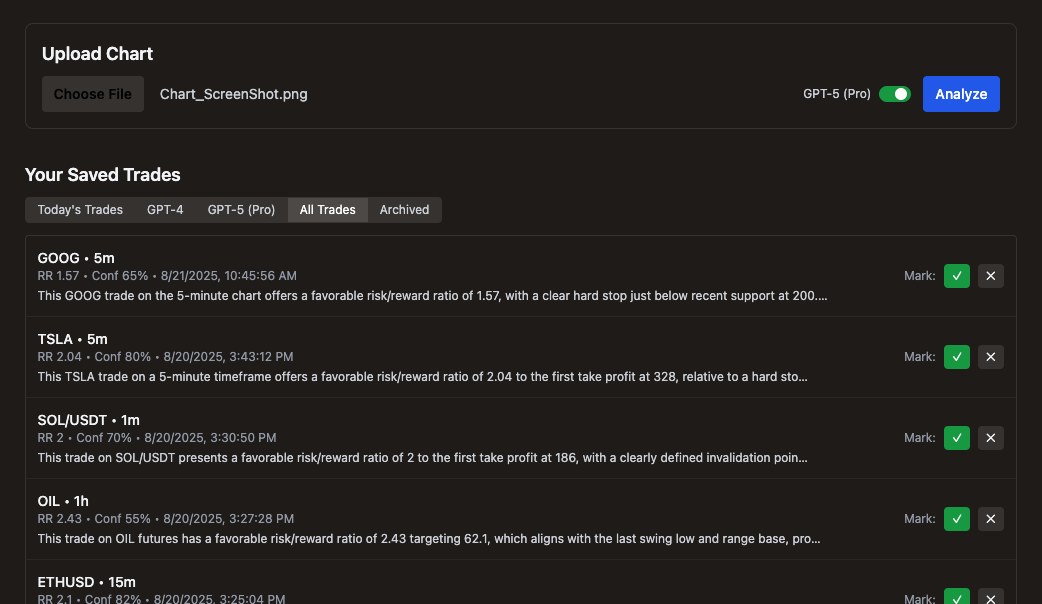Click the 'RR 2.43 • Conf 55%' details line
The width and height of the screenshot is (1042, 604).
[x=165, y=519]
